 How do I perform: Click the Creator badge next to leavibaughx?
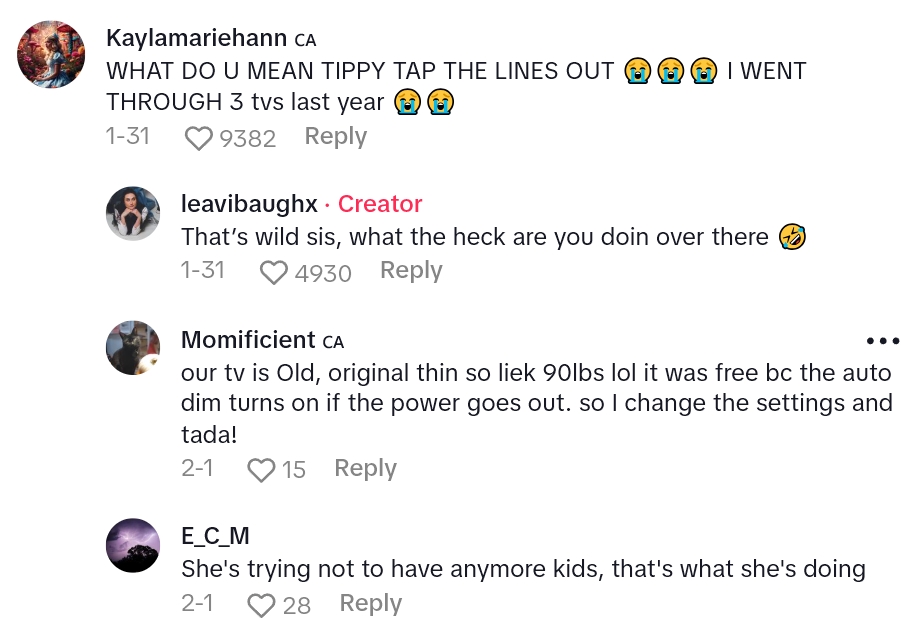pos(380,204)
